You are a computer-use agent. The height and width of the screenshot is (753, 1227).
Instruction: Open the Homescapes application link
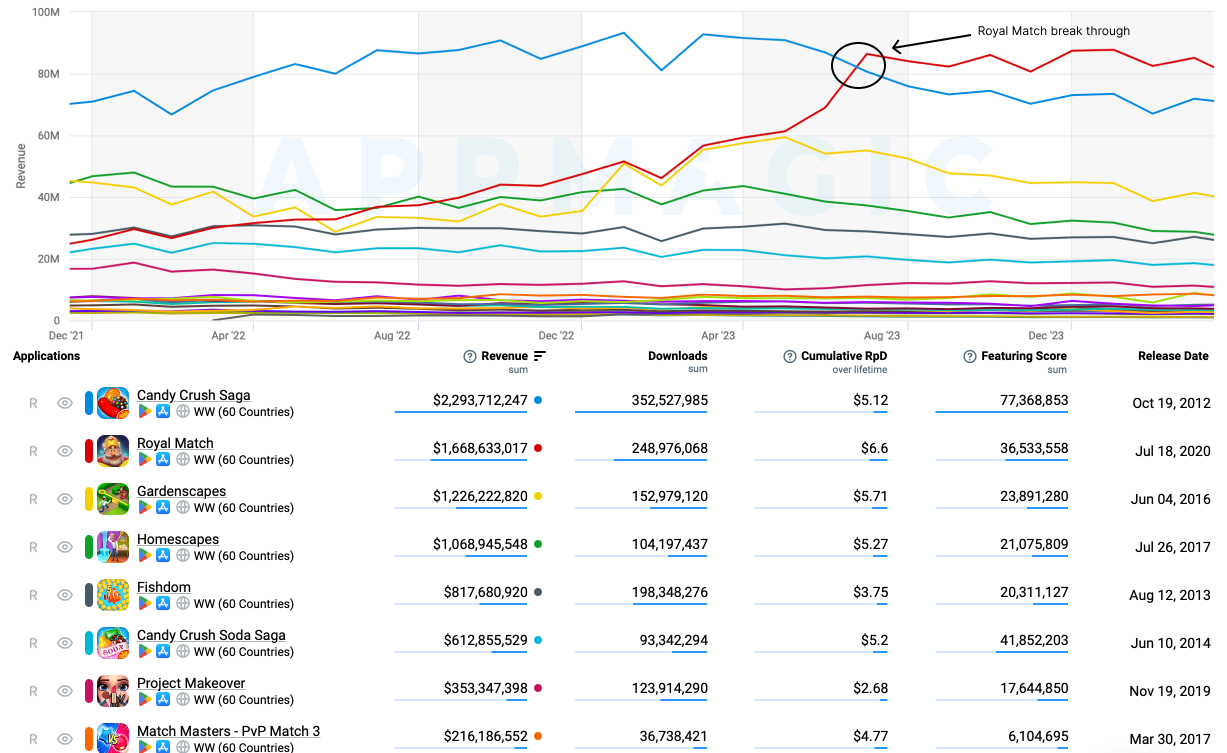(x=178, y=539)
